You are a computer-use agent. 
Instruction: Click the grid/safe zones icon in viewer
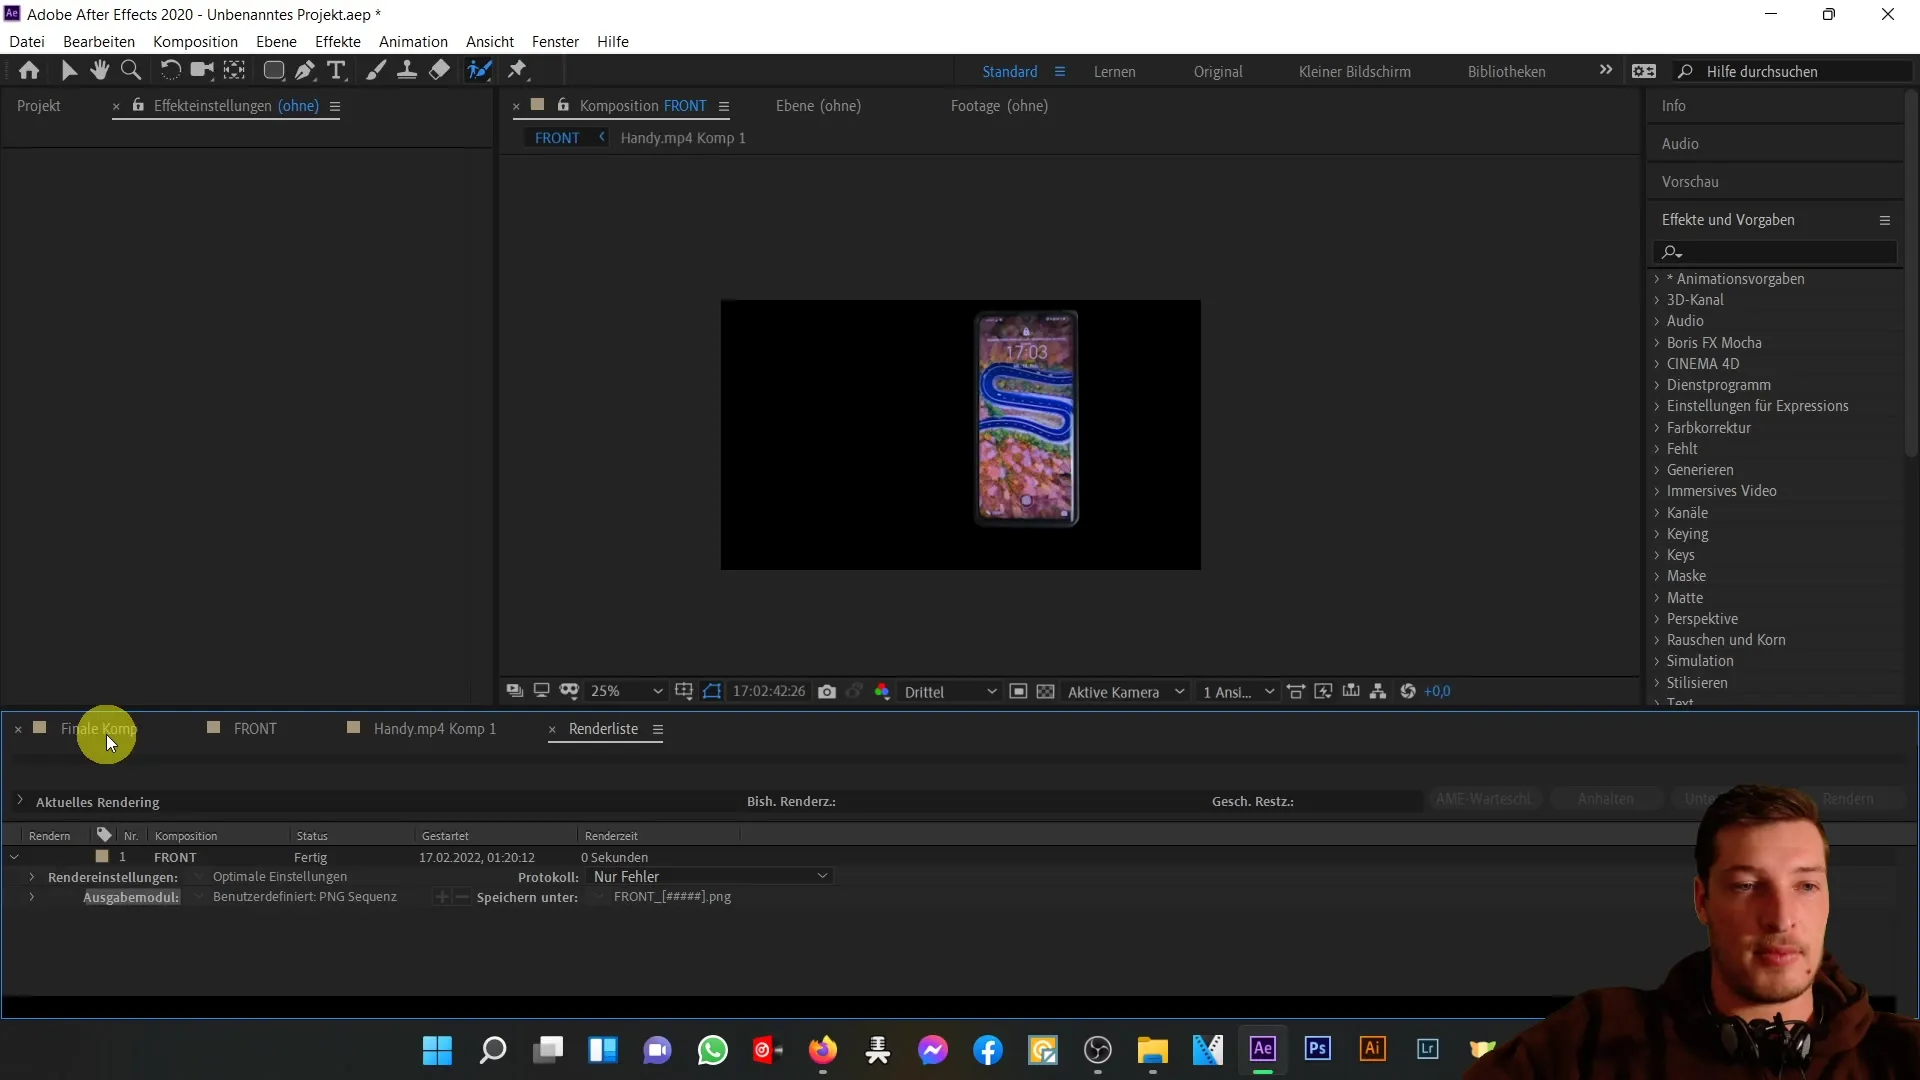(683, 691)
